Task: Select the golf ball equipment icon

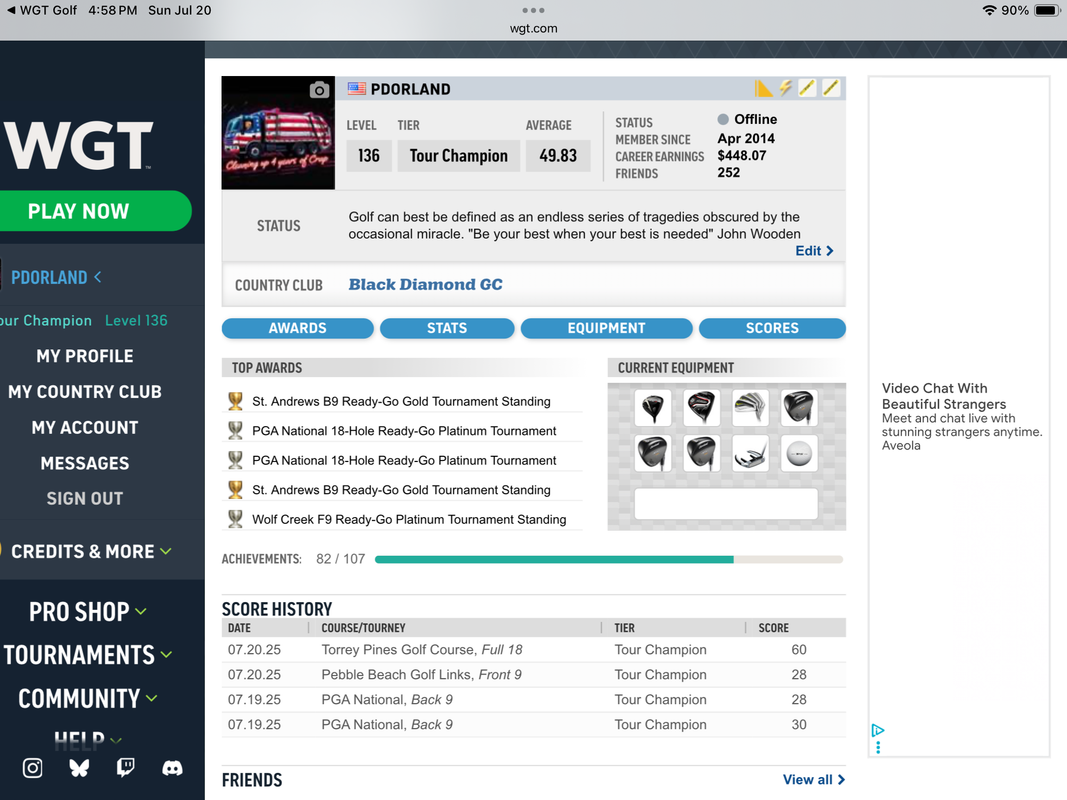Action: (798, 454)
